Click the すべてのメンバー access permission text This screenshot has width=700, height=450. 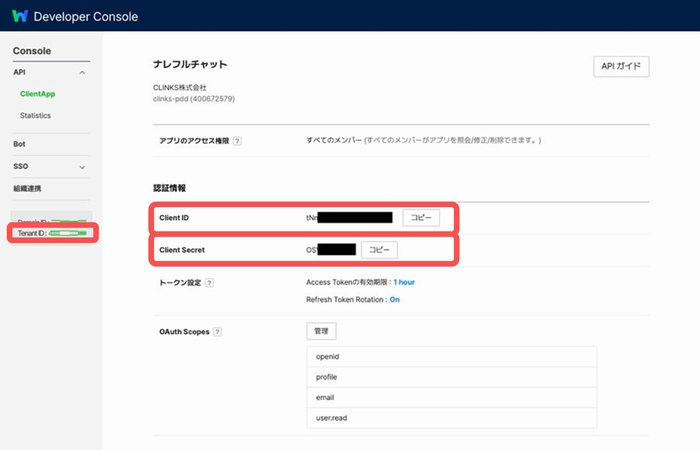pos(333,140)
